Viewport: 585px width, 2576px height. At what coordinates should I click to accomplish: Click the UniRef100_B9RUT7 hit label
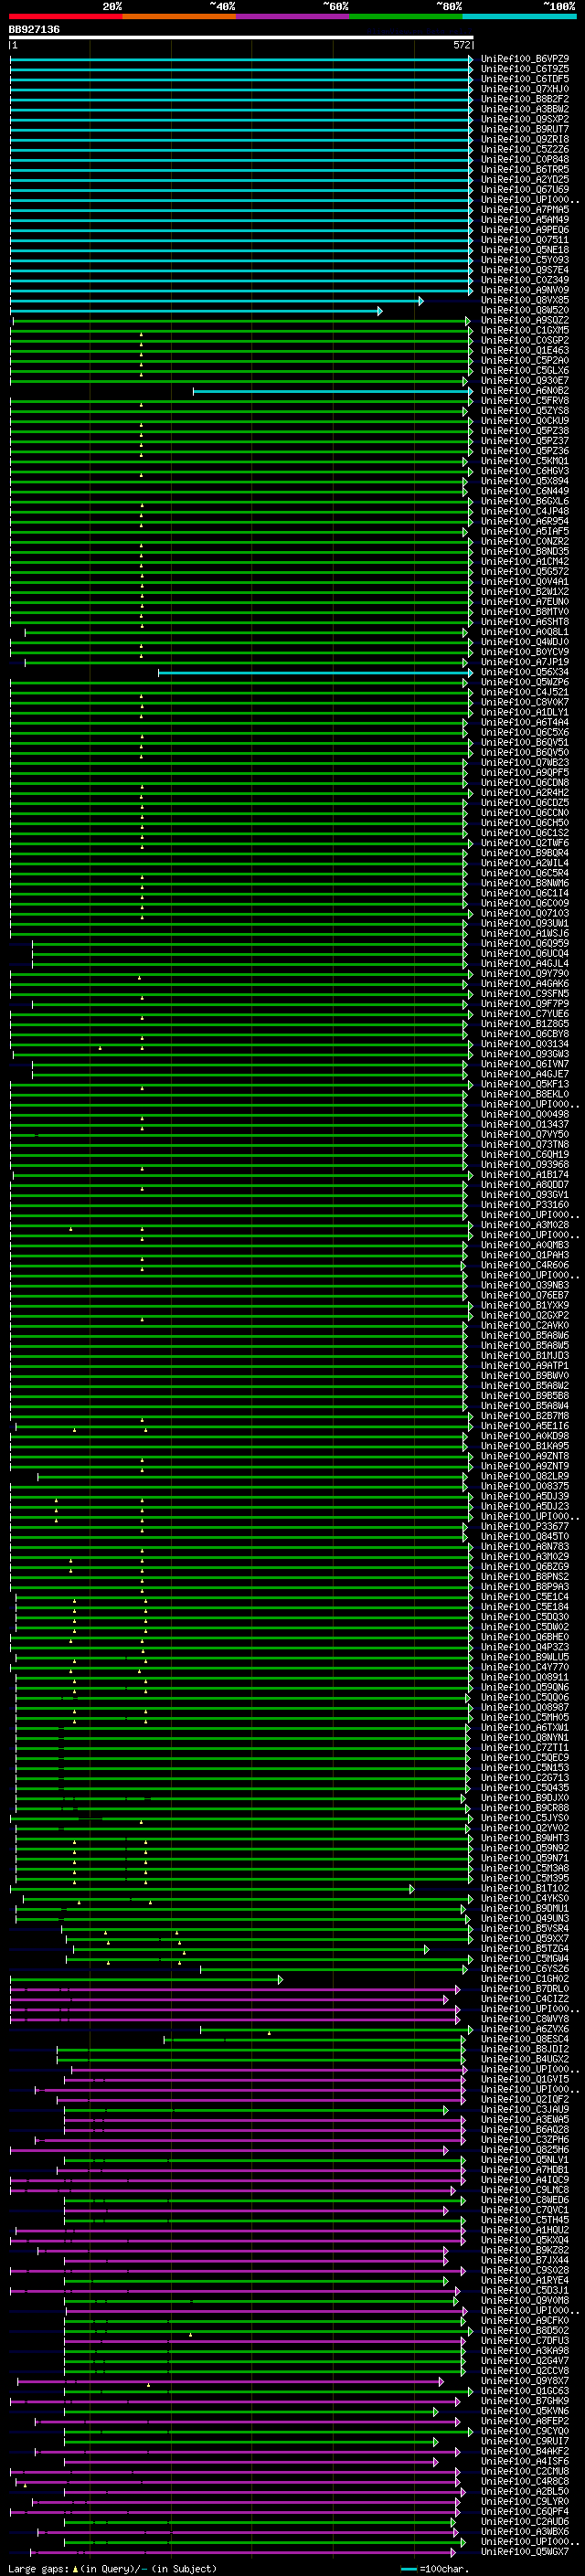(x=525, y=129)
